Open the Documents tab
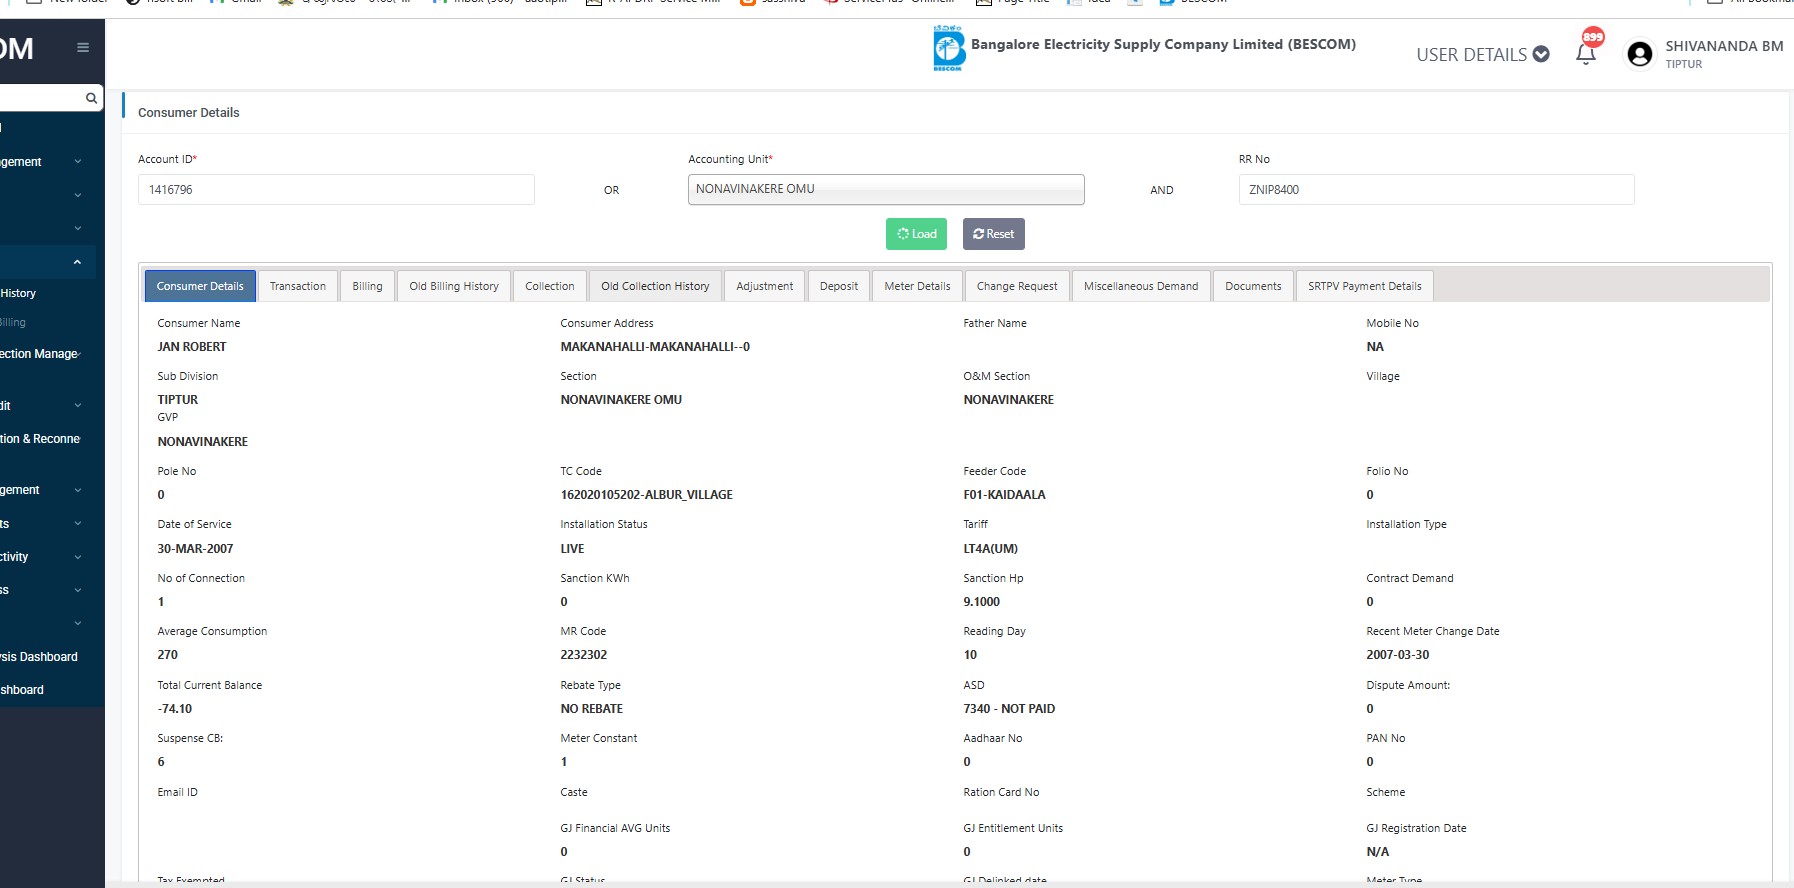Screen dimensions: 1794x888 click(x=1253, y=286)
